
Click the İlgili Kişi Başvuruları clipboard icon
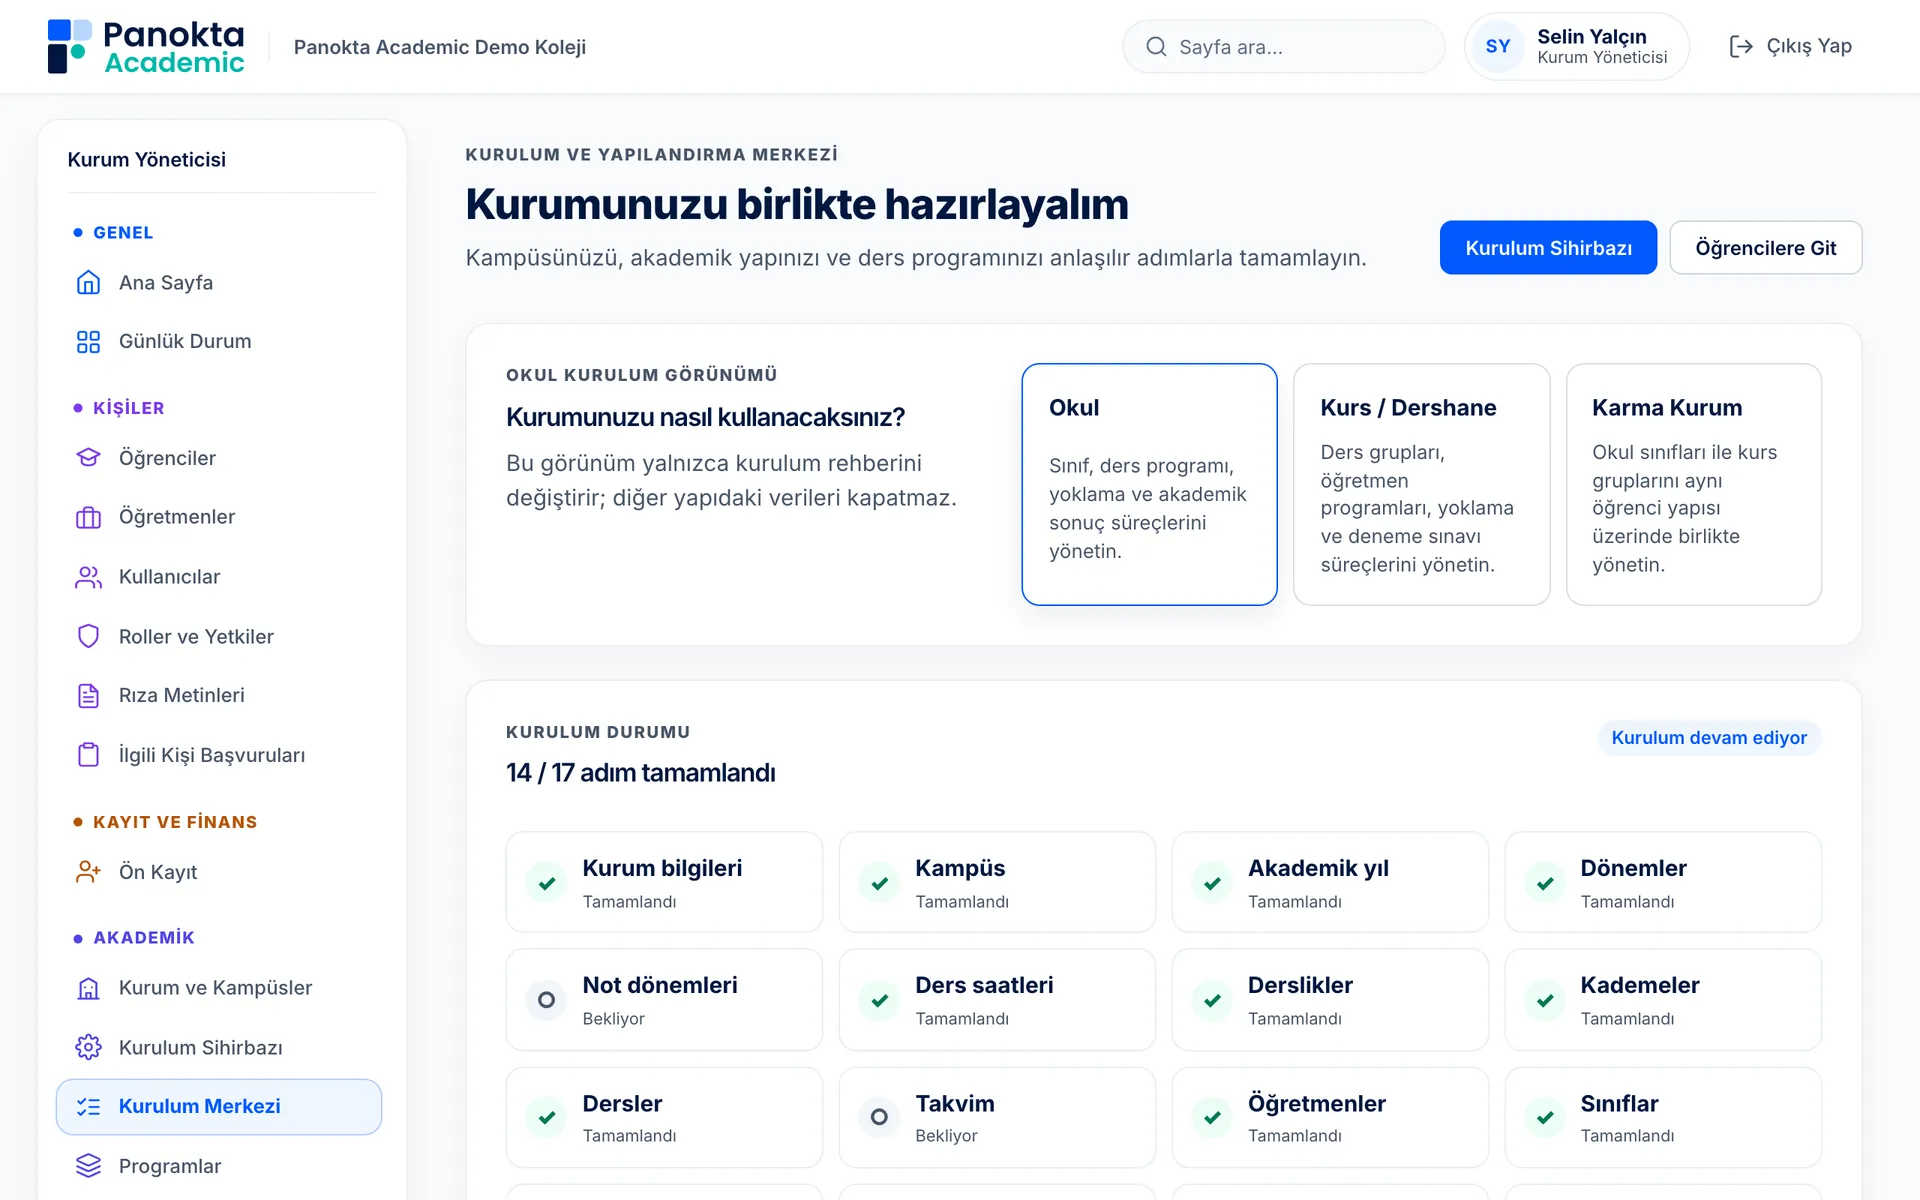pyautogui.click(x=88, y=755)
